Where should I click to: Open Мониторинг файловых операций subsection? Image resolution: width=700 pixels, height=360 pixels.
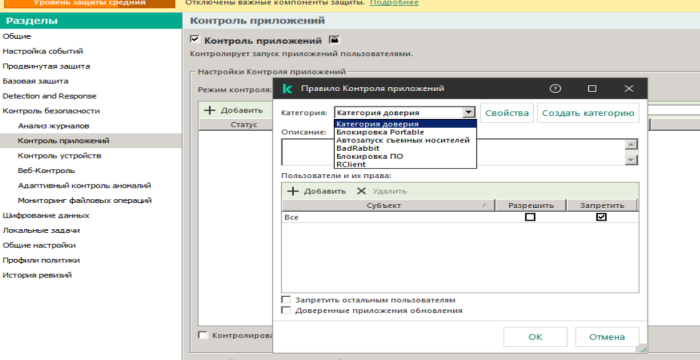tap(85, 201)
